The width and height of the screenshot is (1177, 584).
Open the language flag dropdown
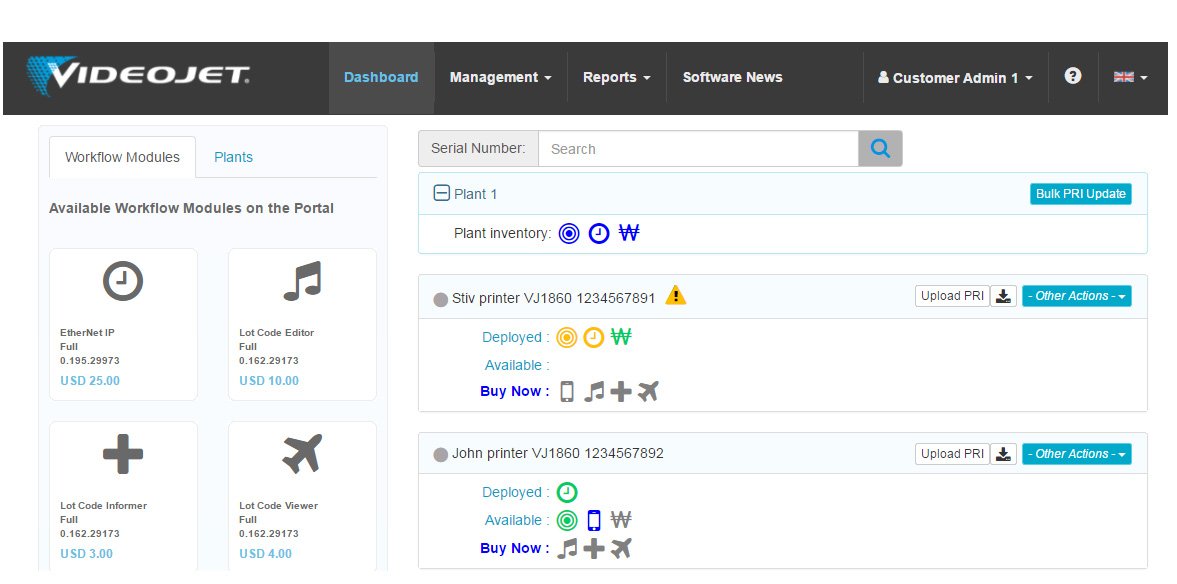[1130, 77]
